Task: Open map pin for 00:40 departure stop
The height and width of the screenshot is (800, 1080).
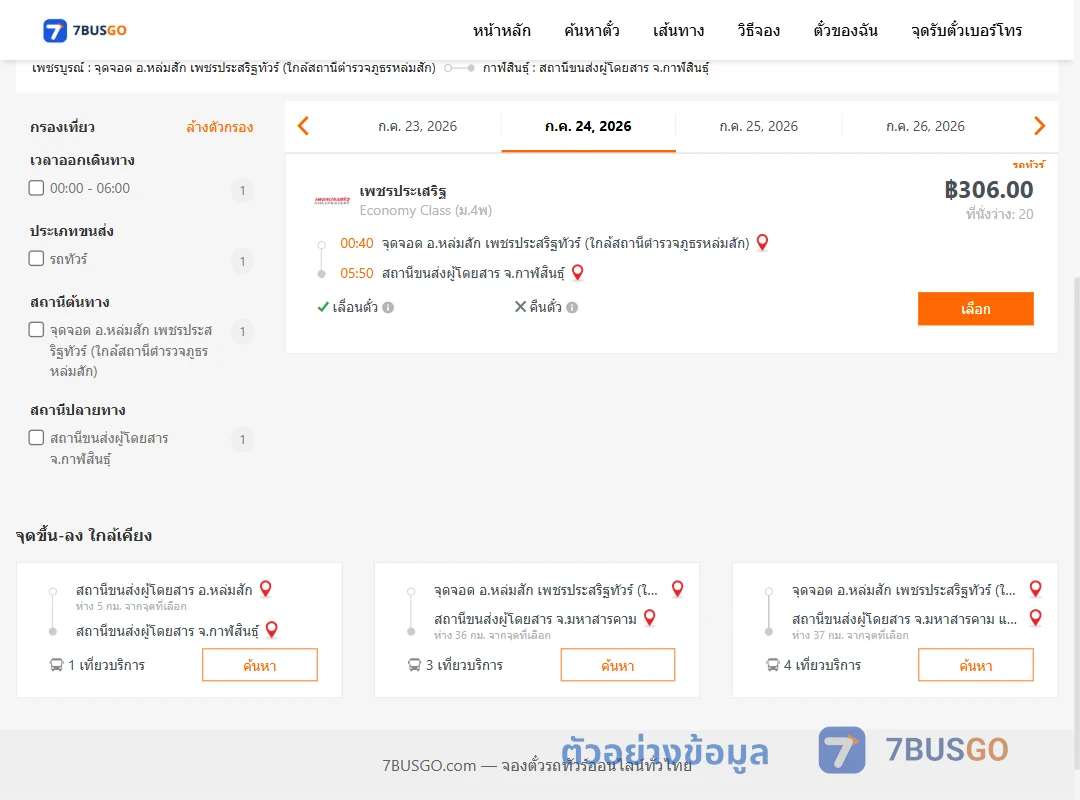Action: coord(762,243)
